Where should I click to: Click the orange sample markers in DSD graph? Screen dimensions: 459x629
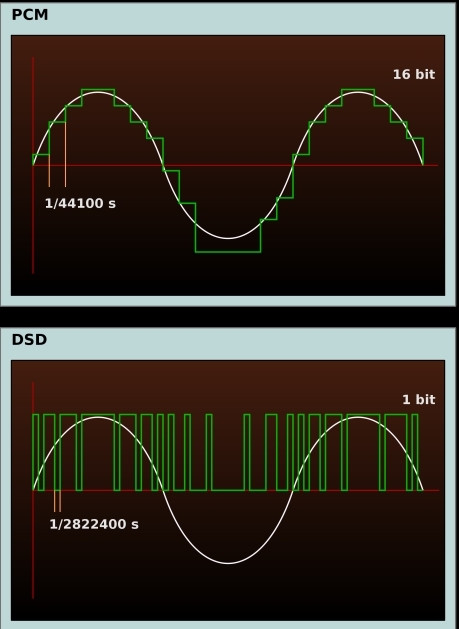(57, 501)
